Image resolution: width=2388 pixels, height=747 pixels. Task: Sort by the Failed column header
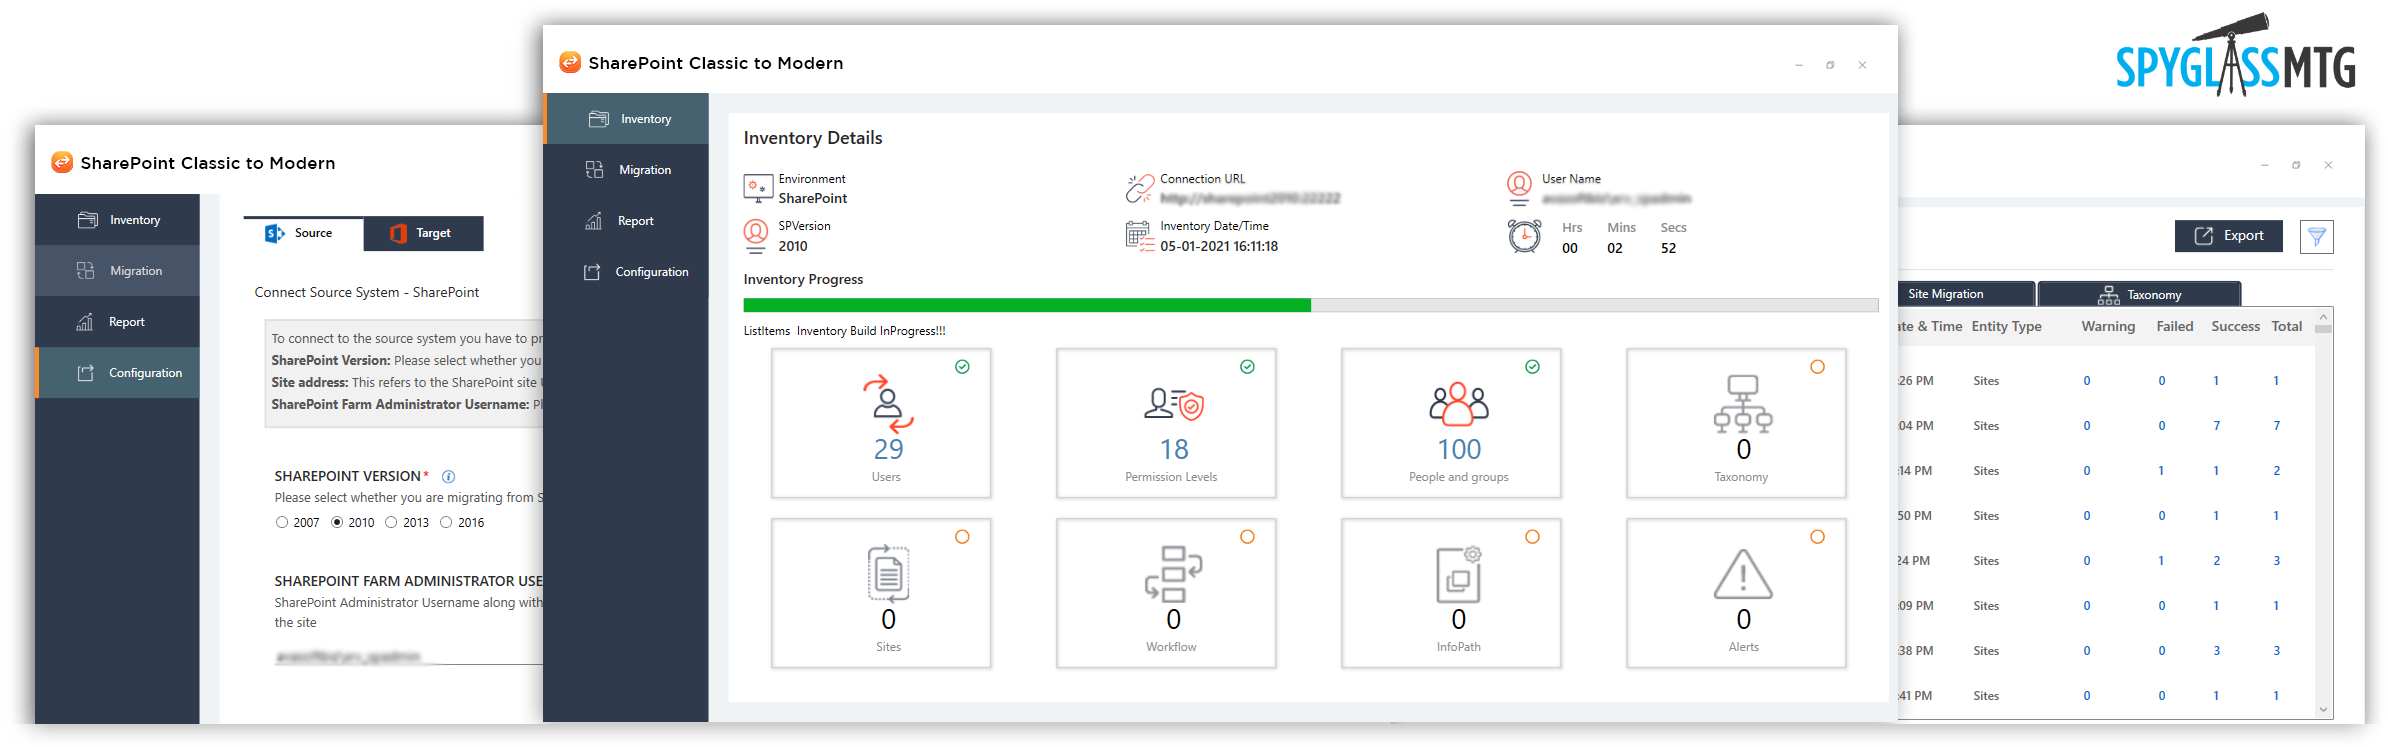(x=2174, y=326)
